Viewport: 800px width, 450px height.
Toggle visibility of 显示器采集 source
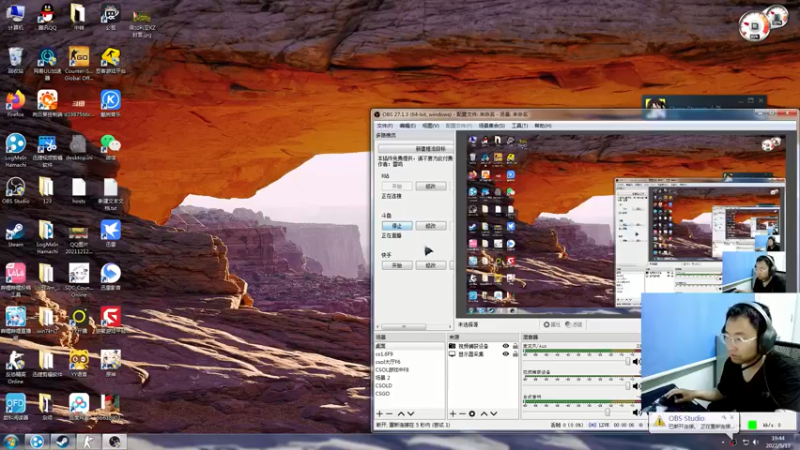point(506,354)
